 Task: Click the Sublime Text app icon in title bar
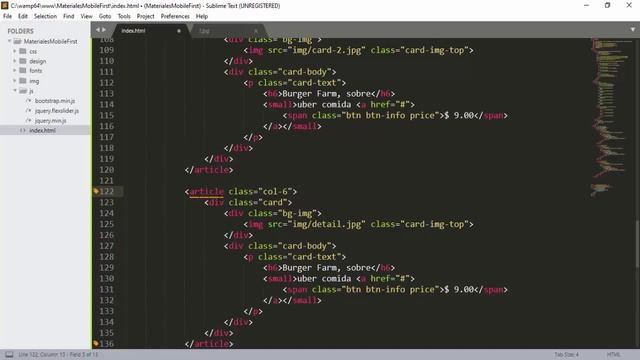(x=5, y=5)
